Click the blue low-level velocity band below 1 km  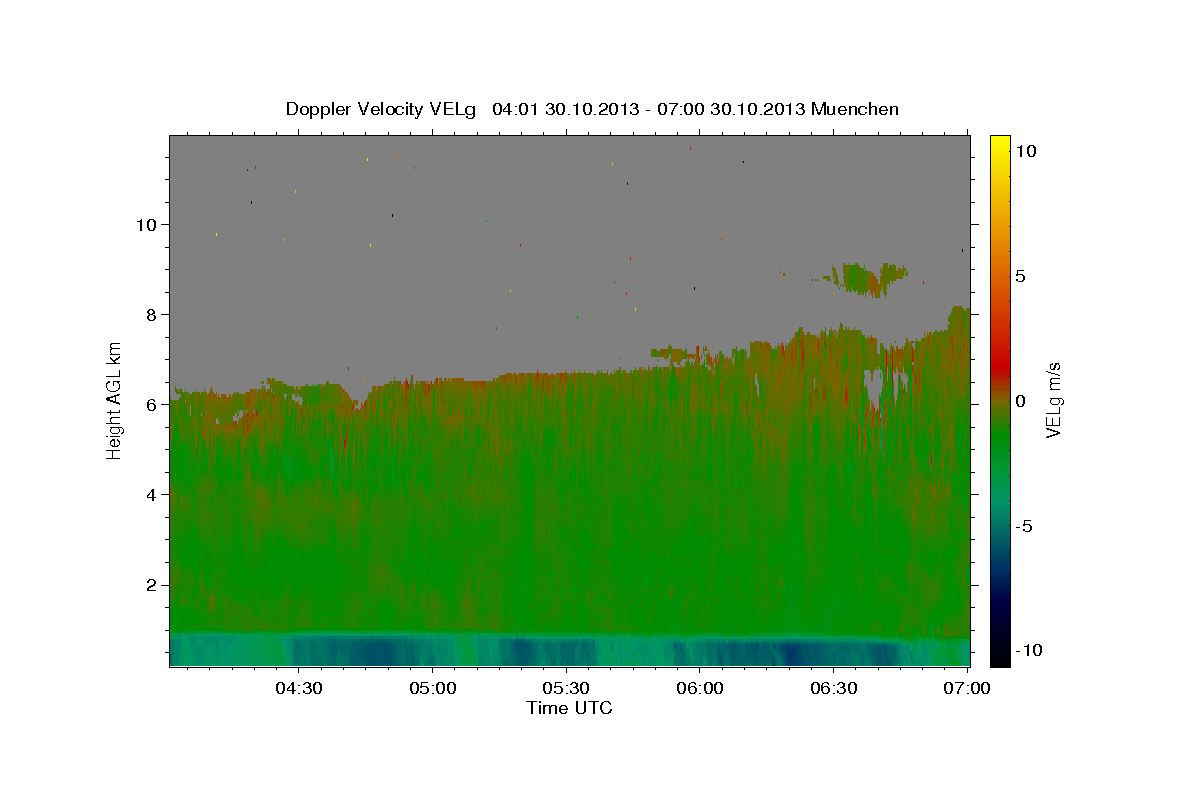[570, 650]
